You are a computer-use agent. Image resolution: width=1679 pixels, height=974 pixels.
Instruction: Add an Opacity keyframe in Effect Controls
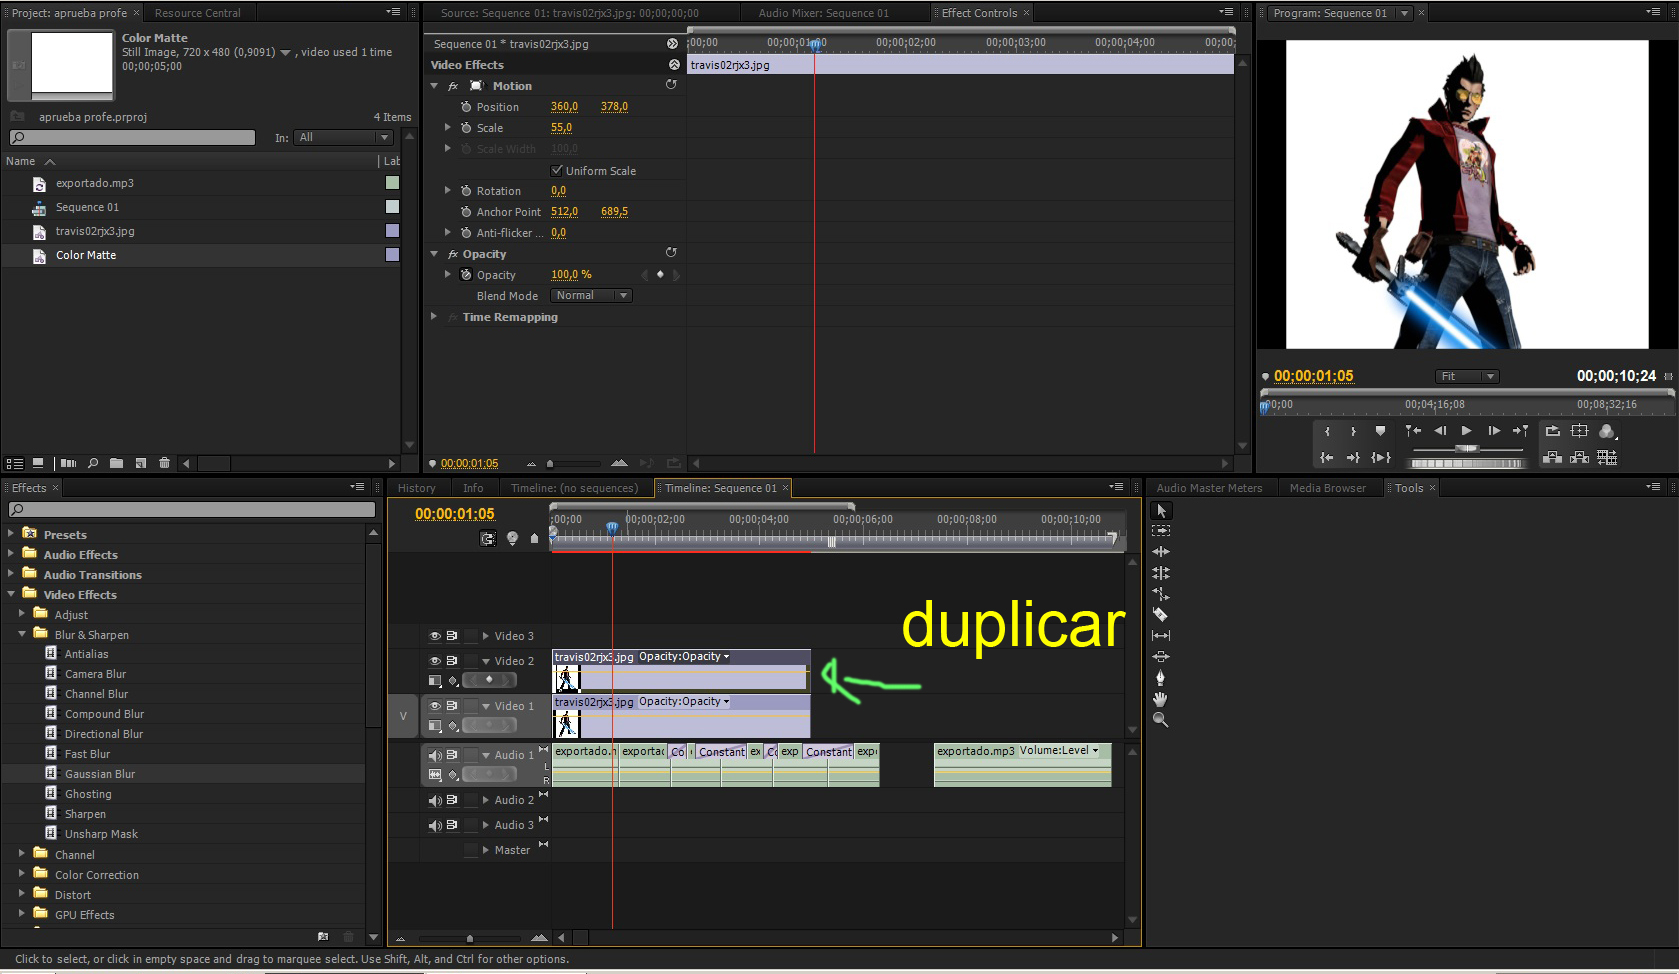(x=660, y=275)
